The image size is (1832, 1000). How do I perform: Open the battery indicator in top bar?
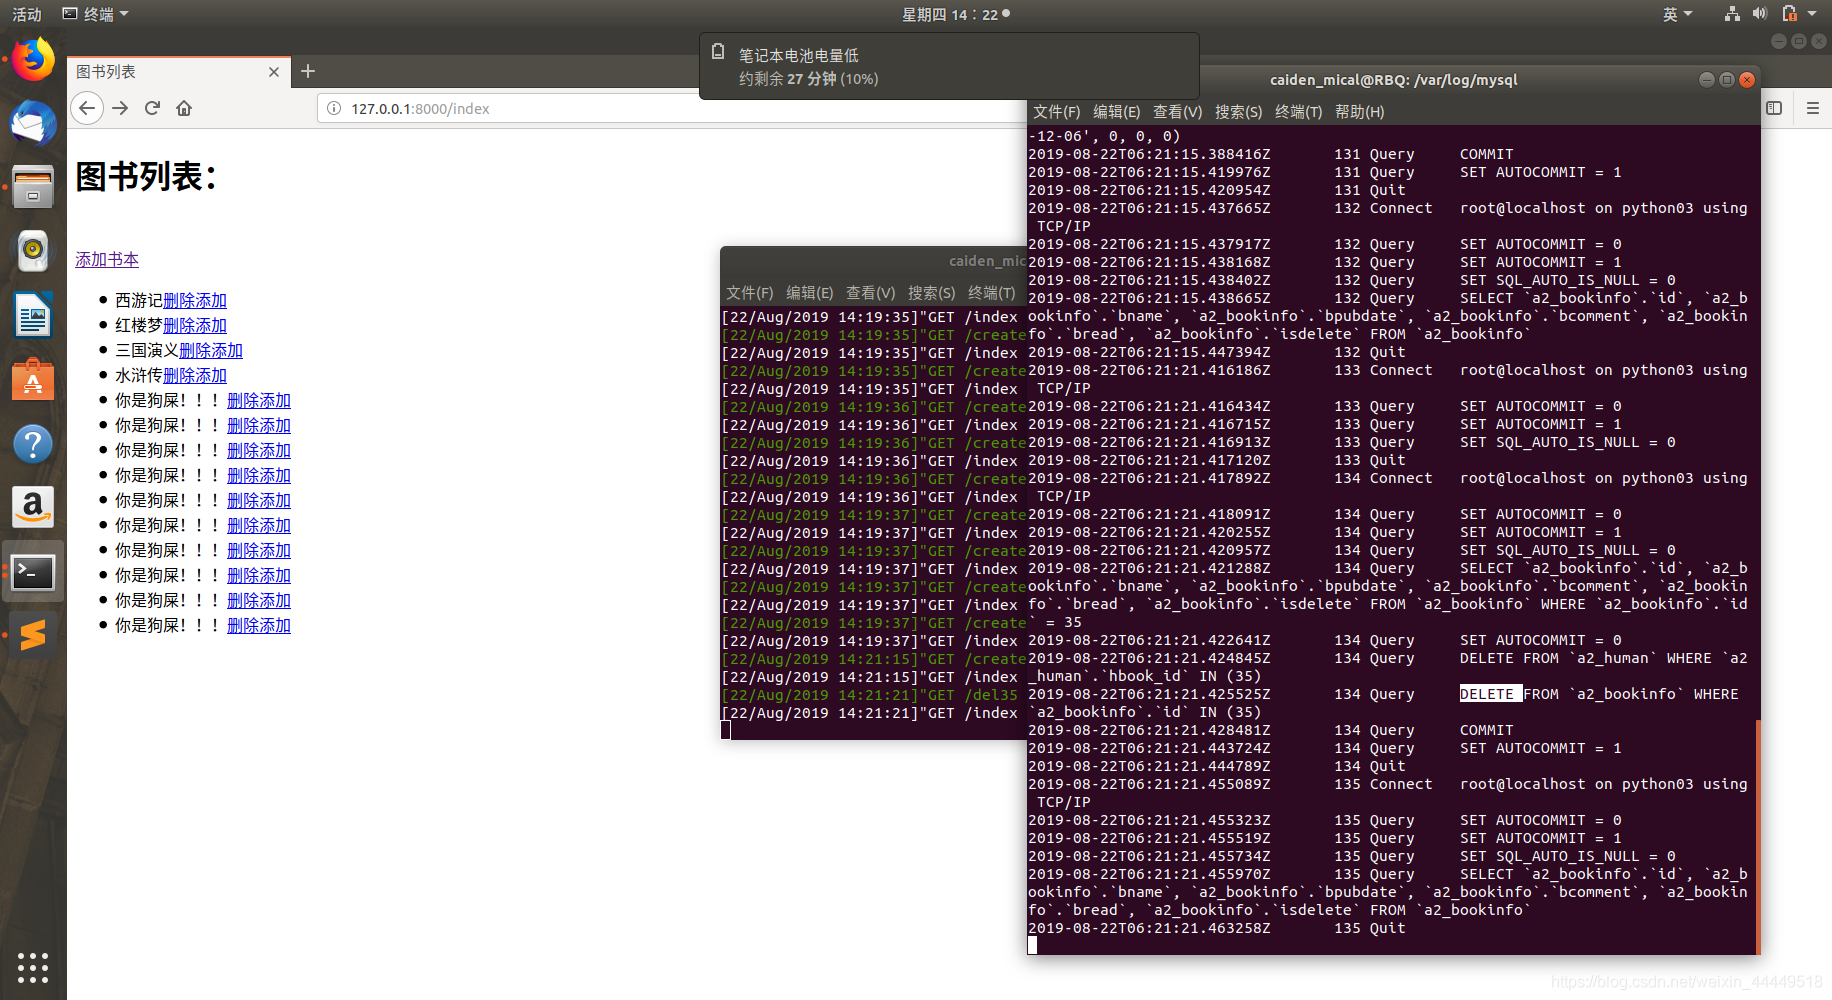click(x=1790, y=14)
